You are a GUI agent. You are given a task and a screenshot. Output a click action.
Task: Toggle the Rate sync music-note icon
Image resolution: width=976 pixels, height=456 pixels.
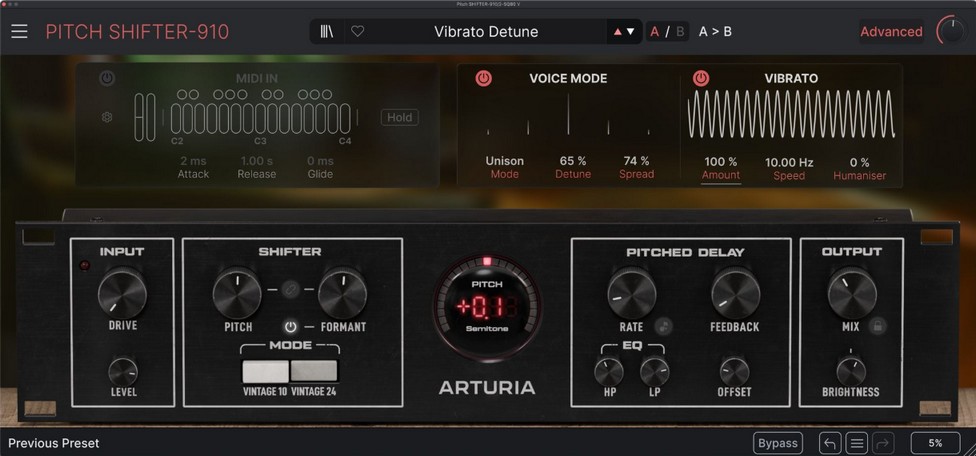click(664, 326)
